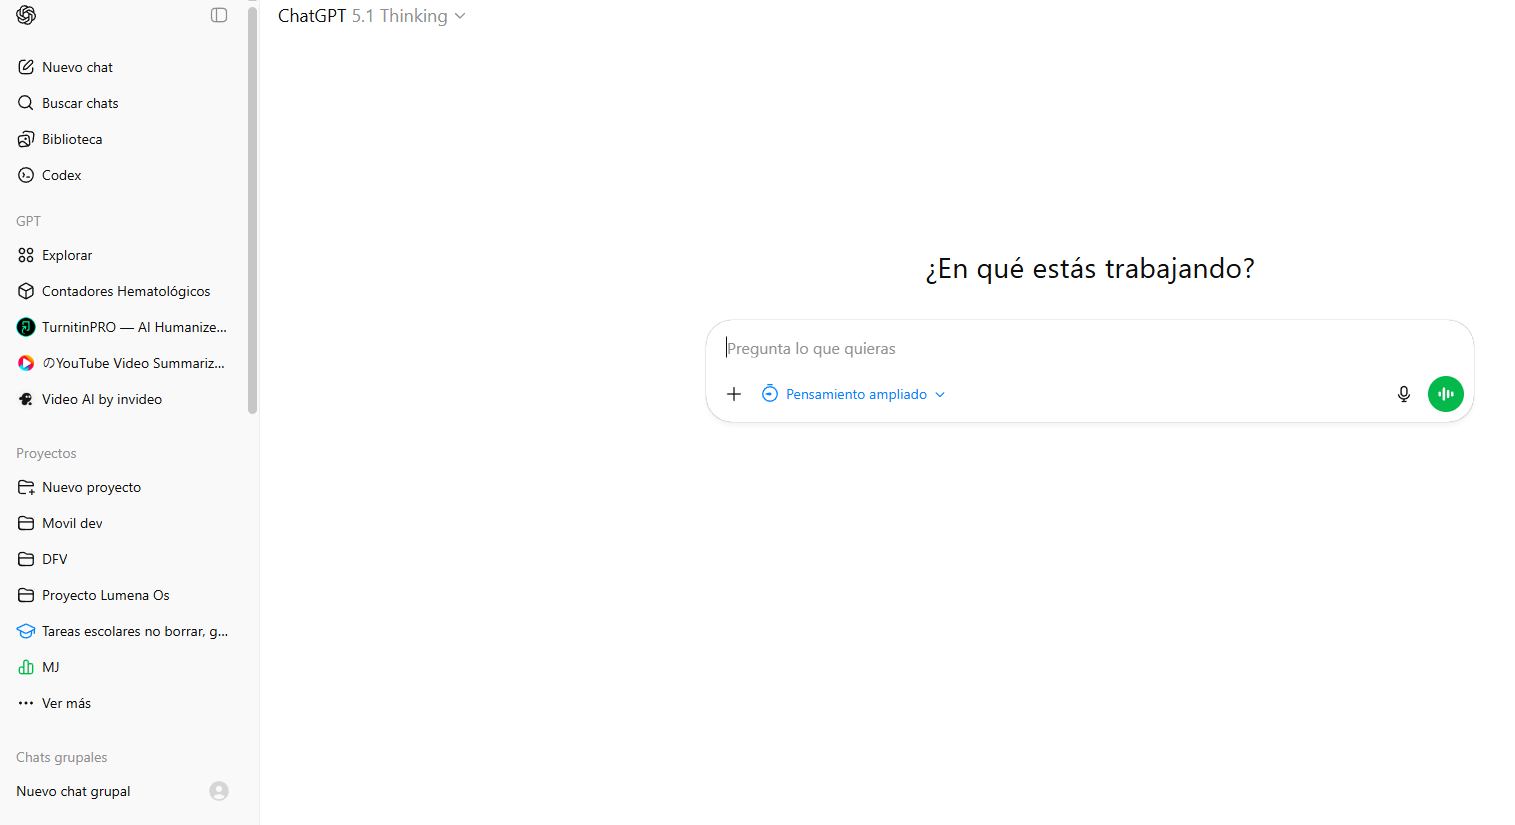Image resolution: width=1515 pixels, height=825 pixels.
Task: Open Video AI by invideo GPT
Action: tap(102, 399)
